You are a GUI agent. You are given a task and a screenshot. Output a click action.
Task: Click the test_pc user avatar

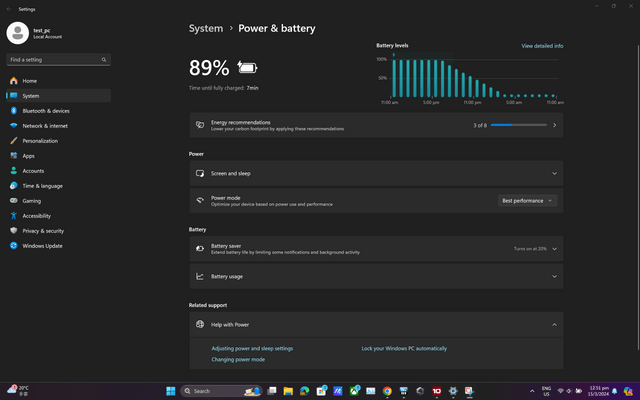(x=18, y=33)
